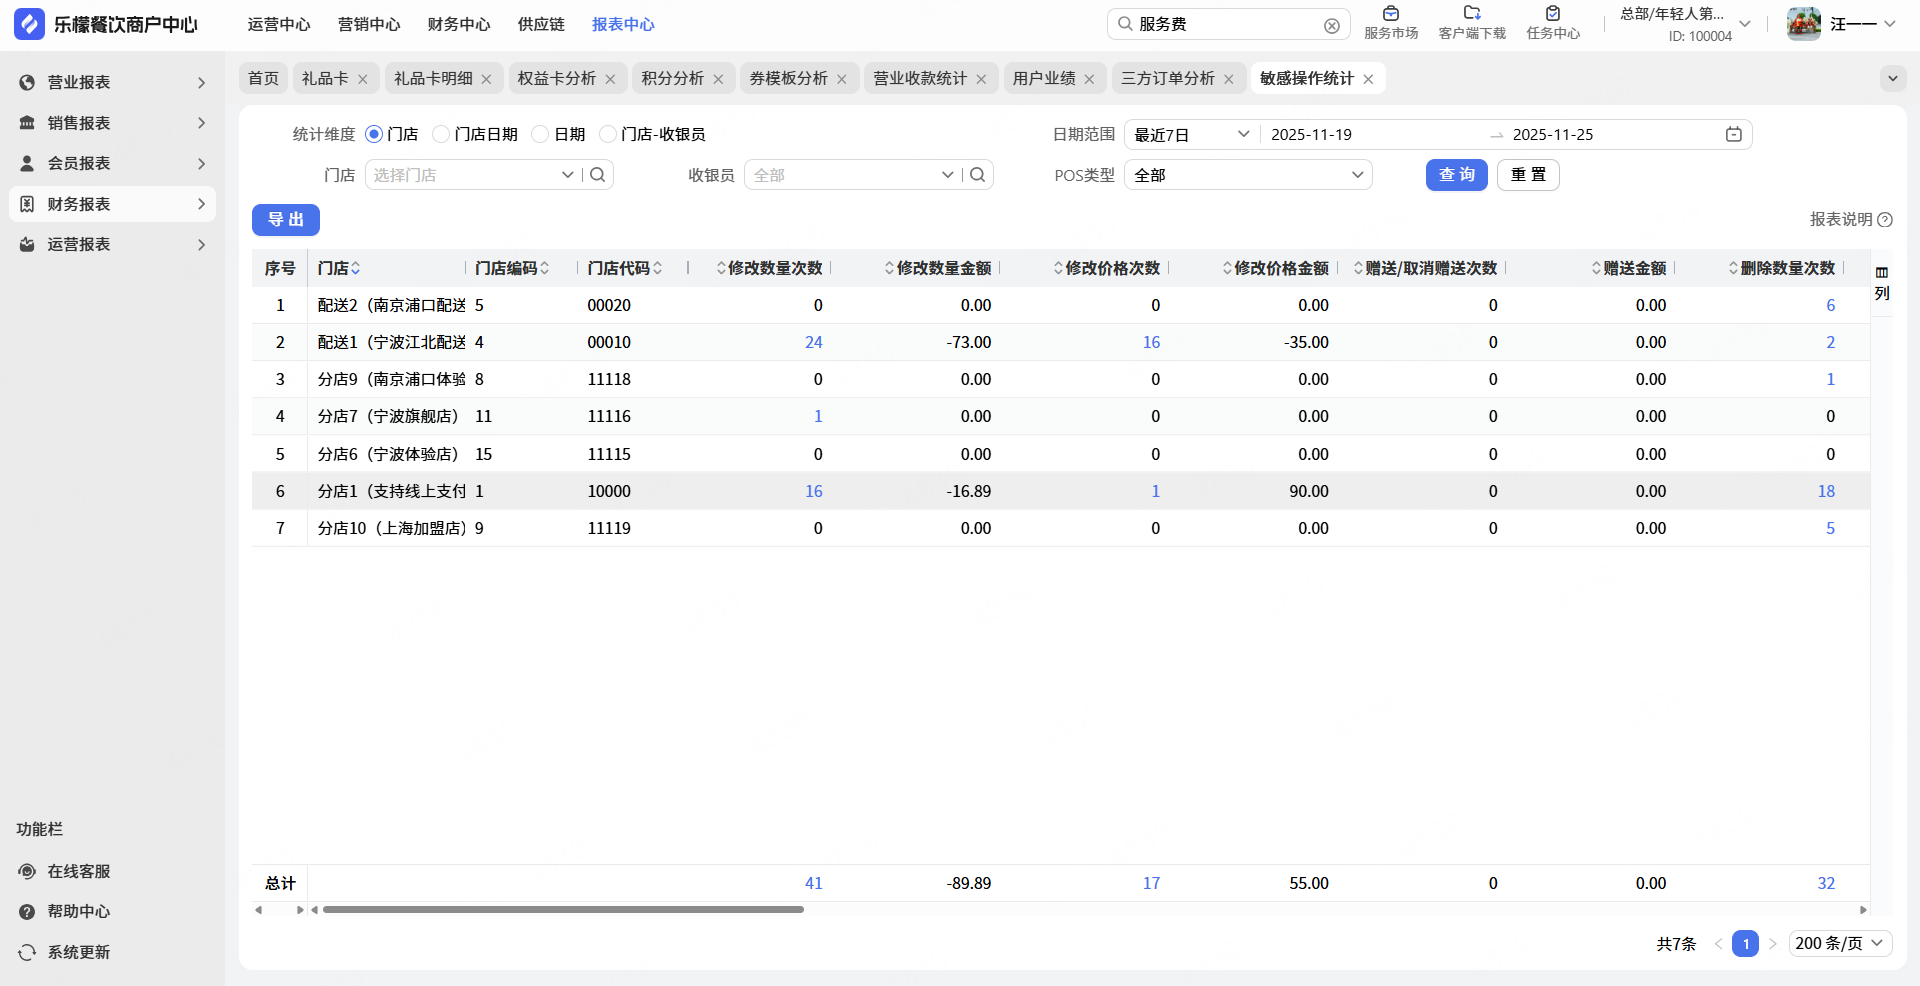This screenshot has height=986, width=1920.
Task: Select the 日期 statistic dimension radio
Action: click(541, 135)
